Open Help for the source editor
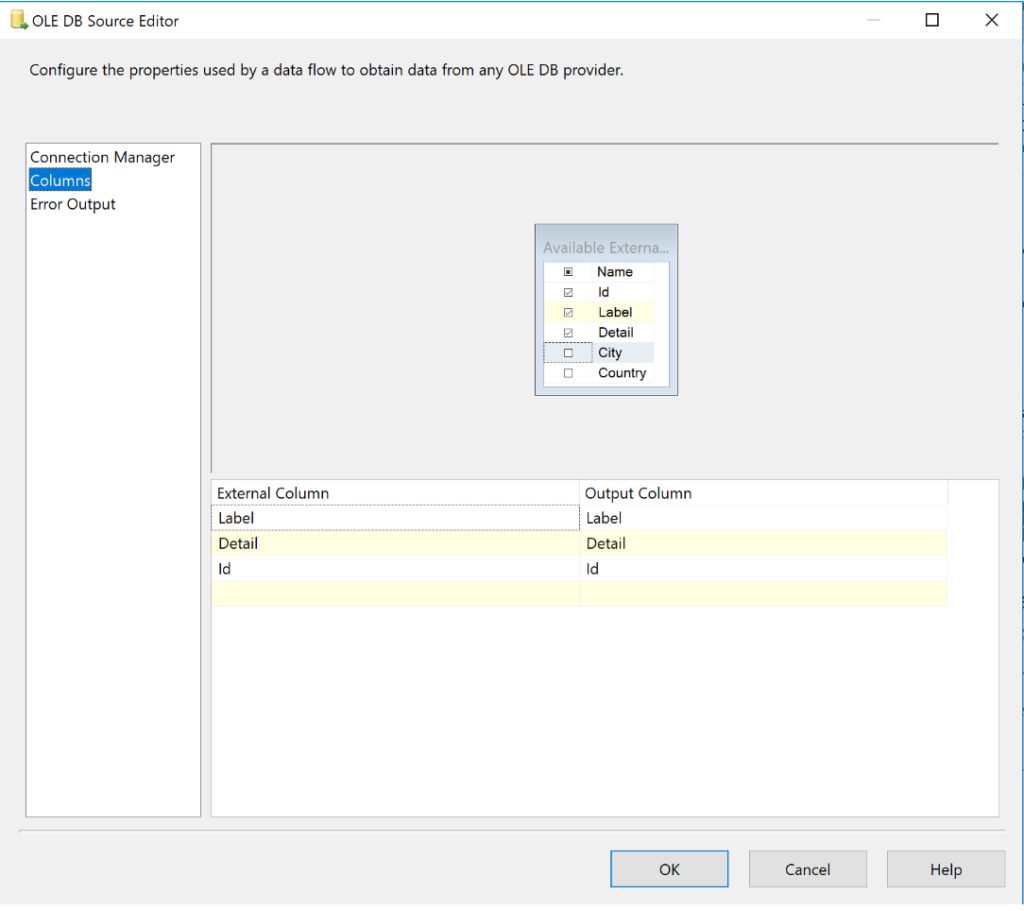The image size is (1024, 911). tap(944, 868)
